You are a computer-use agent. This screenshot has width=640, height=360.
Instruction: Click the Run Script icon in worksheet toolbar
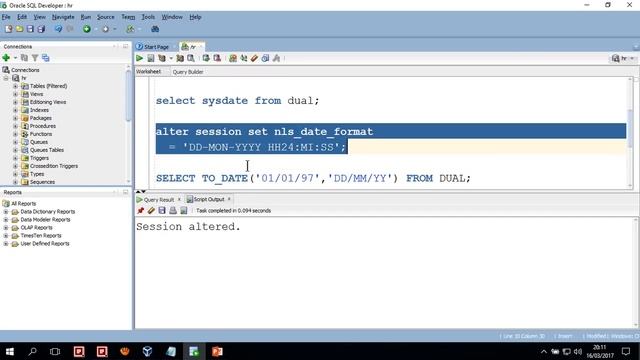(x=151, y=58)
